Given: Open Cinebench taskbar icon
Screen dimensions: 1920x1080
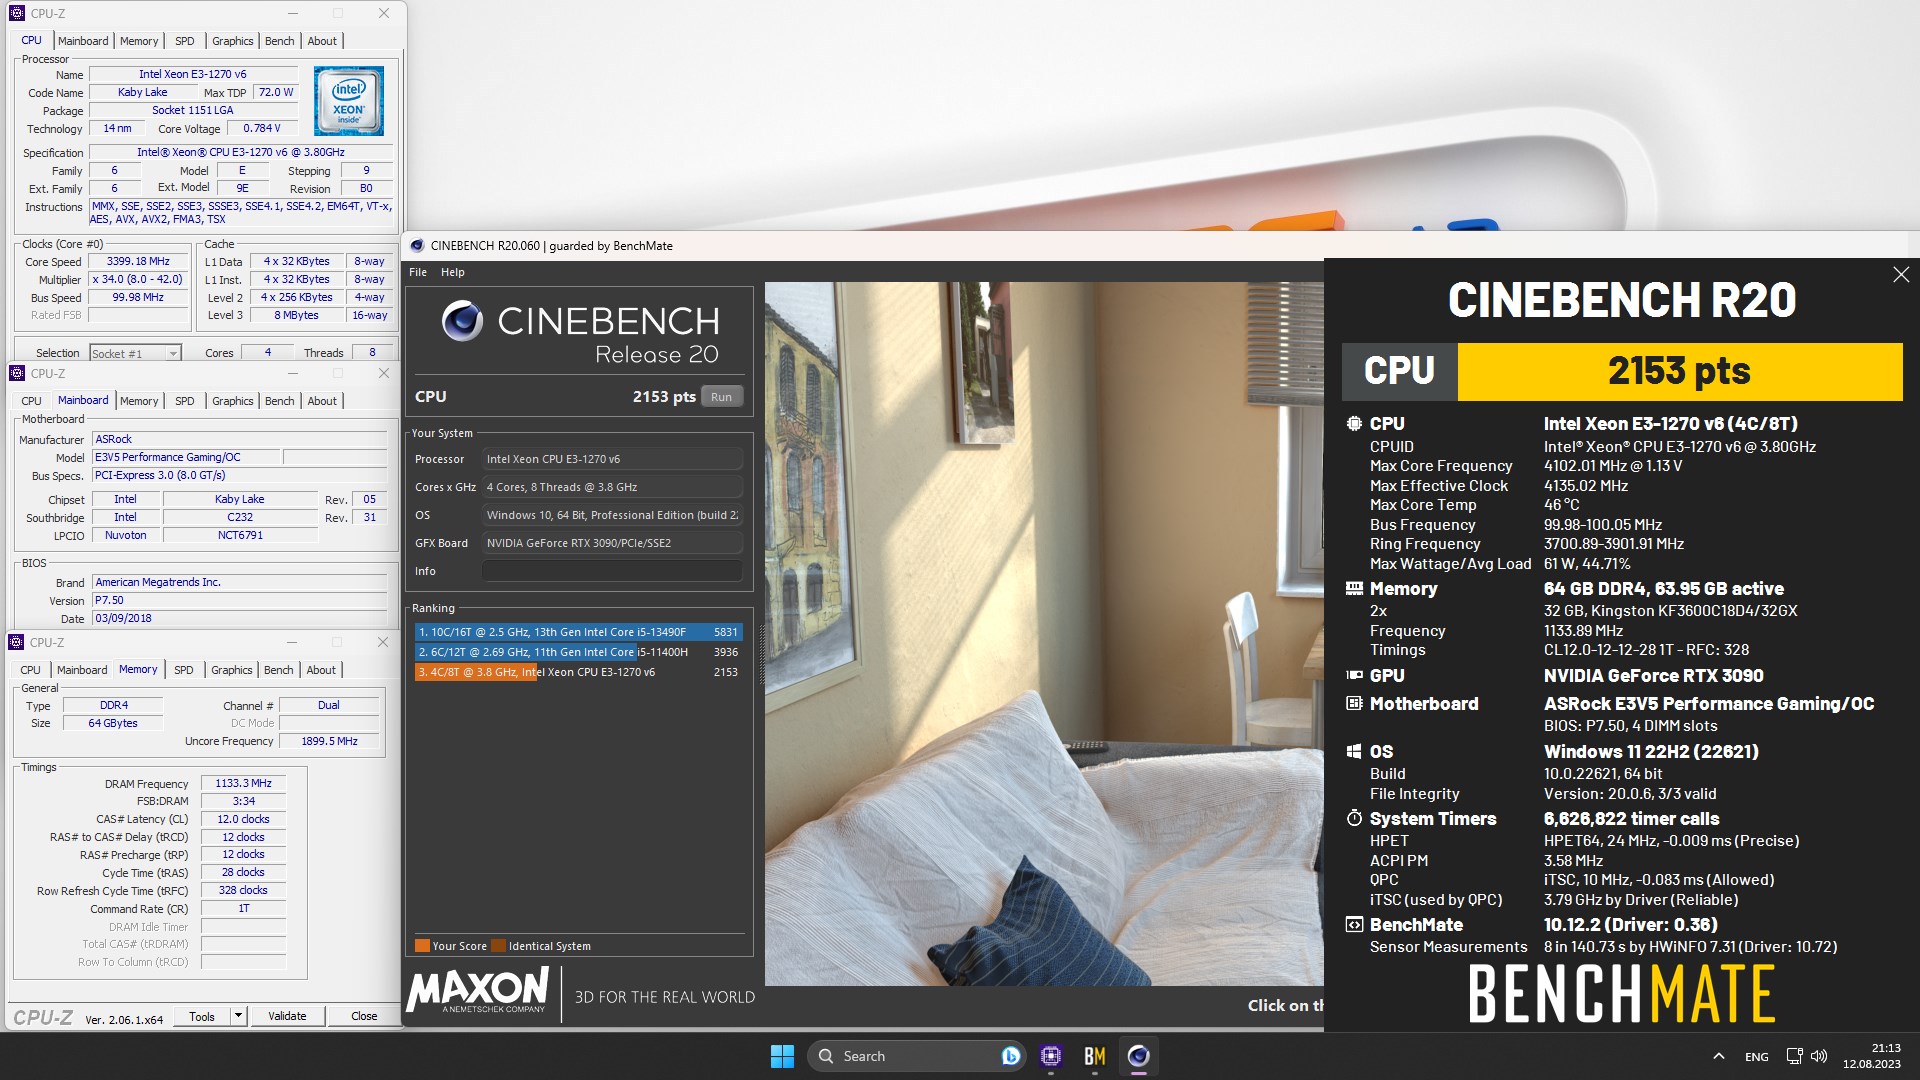Looking at the screenshot, I should [1138, 1056].
